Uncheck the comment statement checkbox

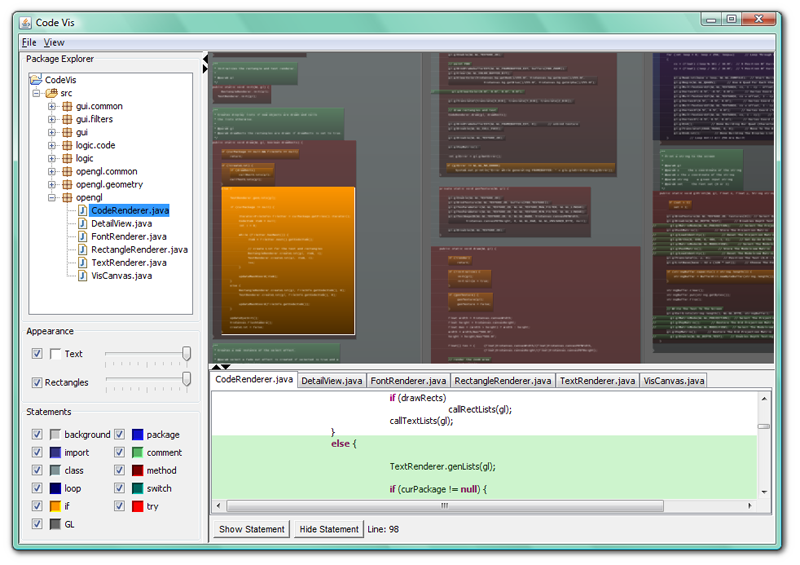[x=119, y=452]
